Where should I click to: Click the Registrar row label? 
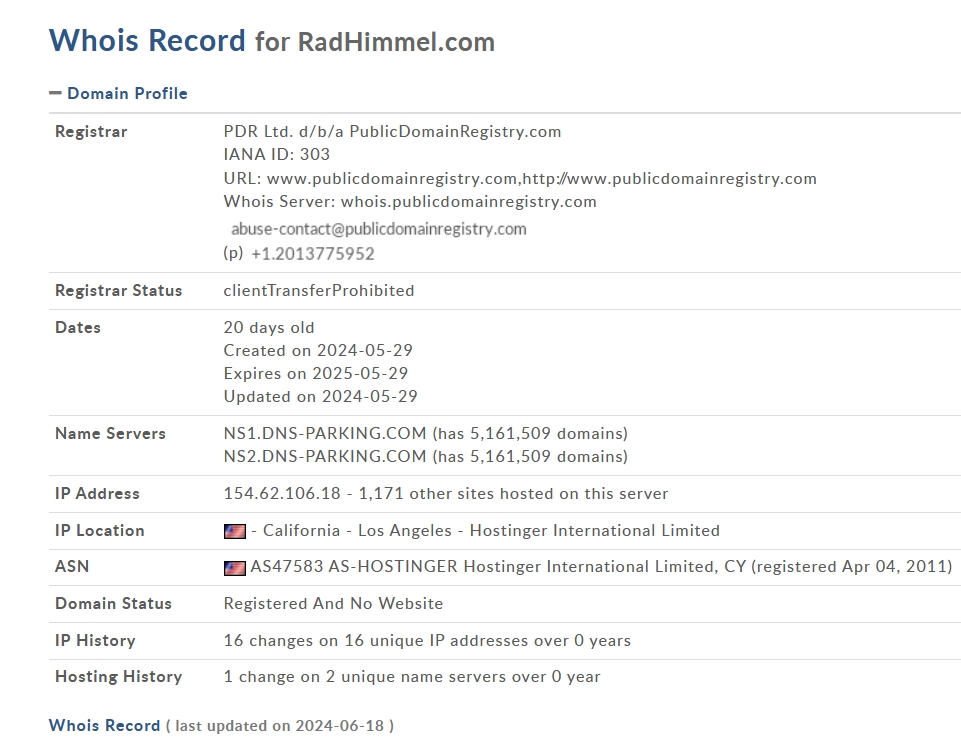point(91,132)
